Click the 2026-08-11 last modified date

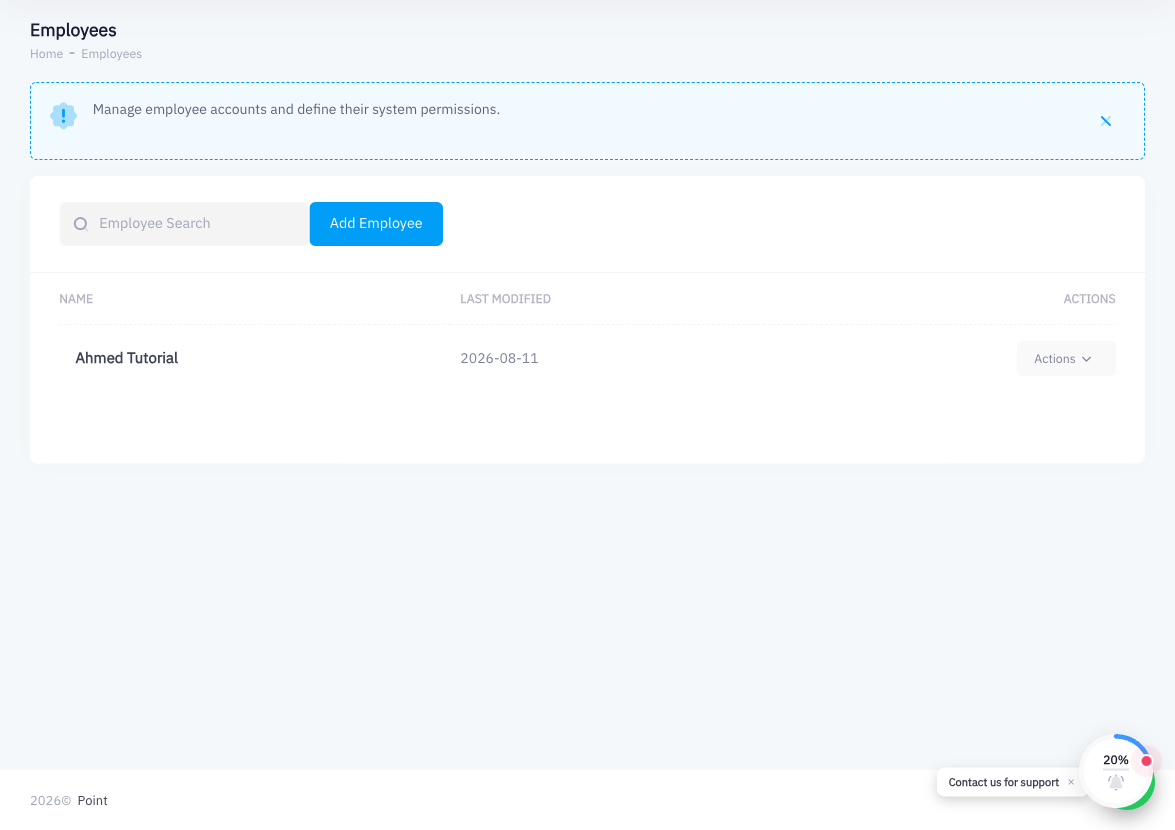[499, 358]
